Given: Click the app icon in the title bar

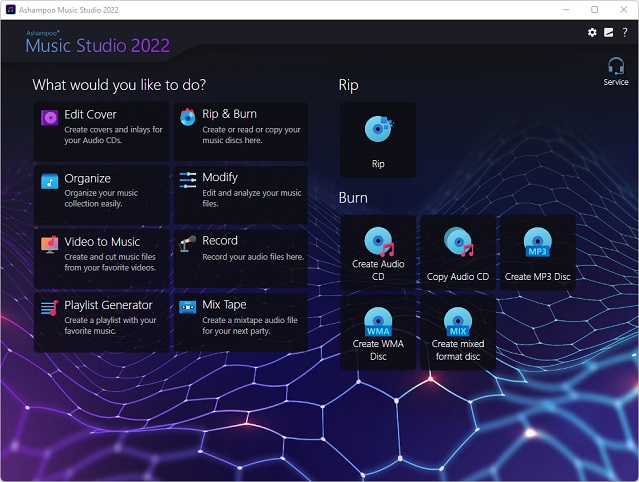Looking at the screenshot, I should click(x=11, y=10).
